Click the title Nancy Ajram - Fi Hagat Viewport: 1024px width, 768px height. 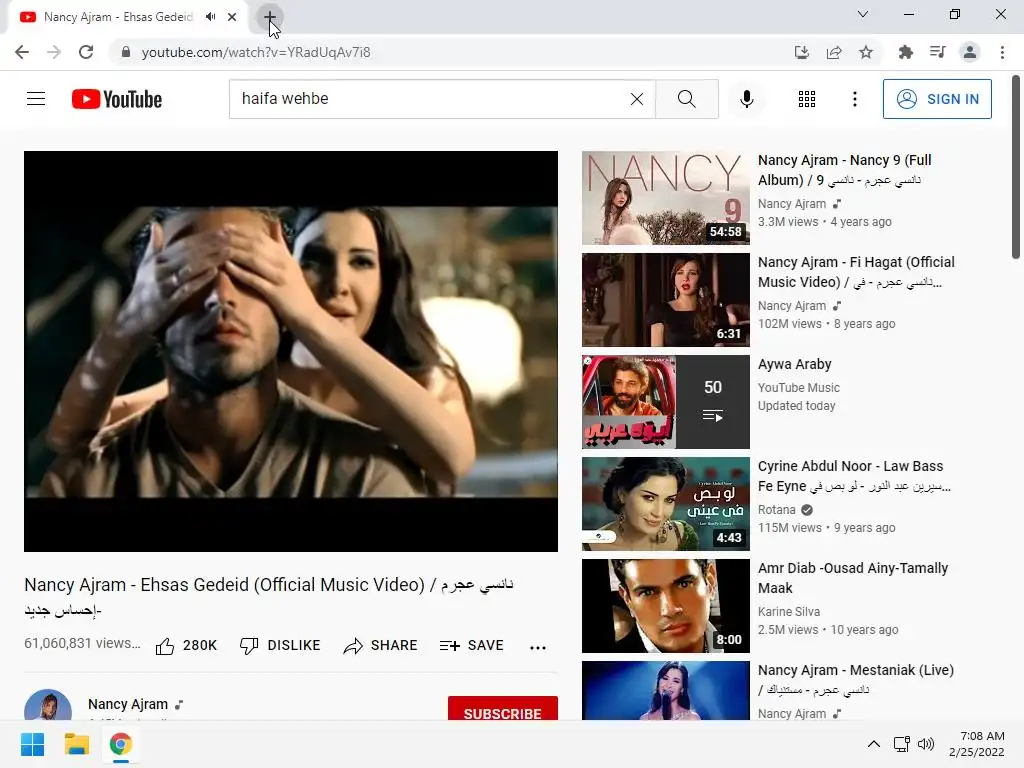[x=856, y=272]
